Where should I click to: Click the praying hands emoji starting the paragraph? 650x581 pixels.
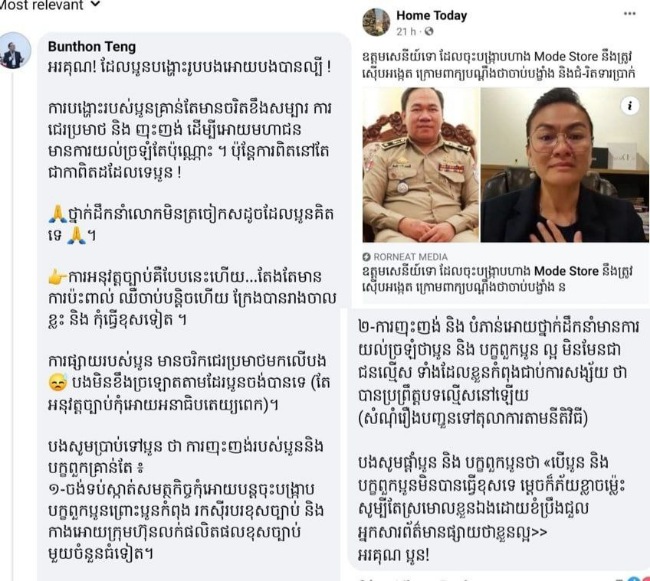[x=57, y=214]
